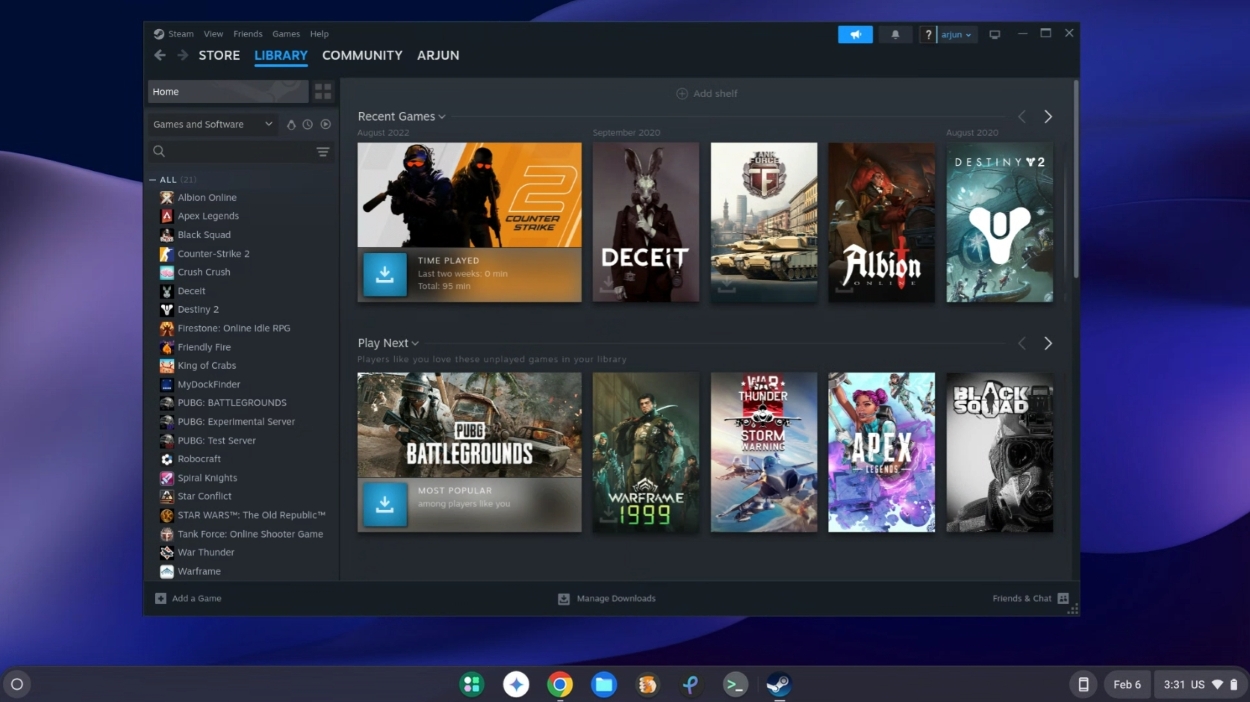Show ready-to-play games only icon
1250x702 pixels.
click(x=325, y=124)
